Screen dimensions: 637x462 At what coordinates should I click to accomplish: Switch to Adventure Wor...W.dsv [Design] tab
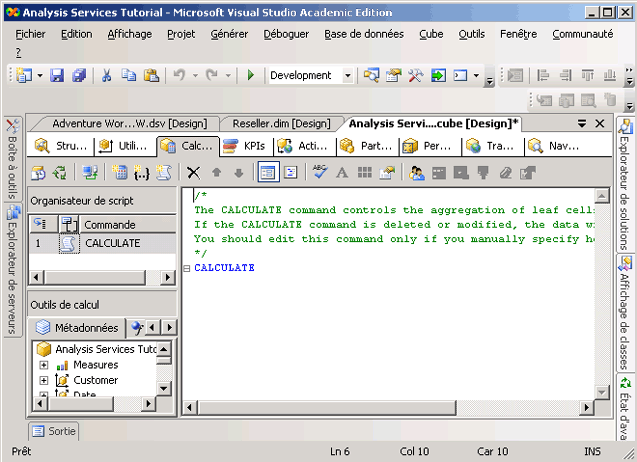point(129,124)
